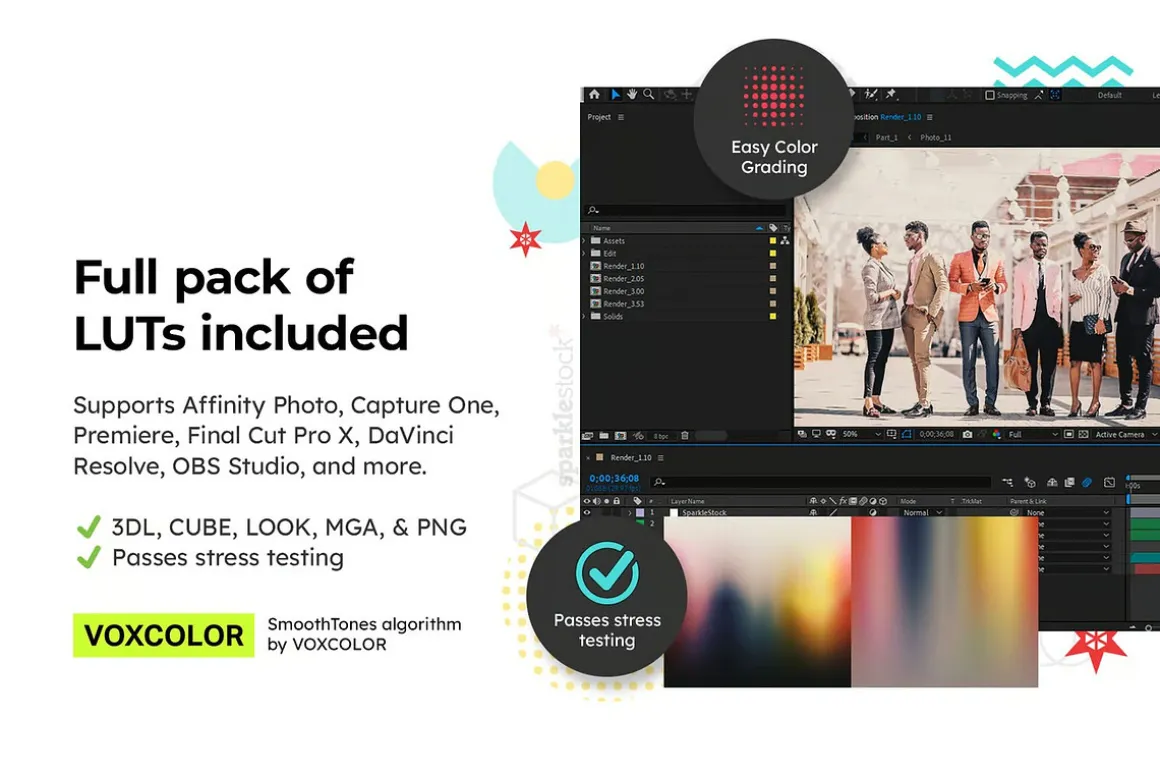Open the Show Channel RGB icon
Screen dimensions: 1160x774
(x=997, y=434)
